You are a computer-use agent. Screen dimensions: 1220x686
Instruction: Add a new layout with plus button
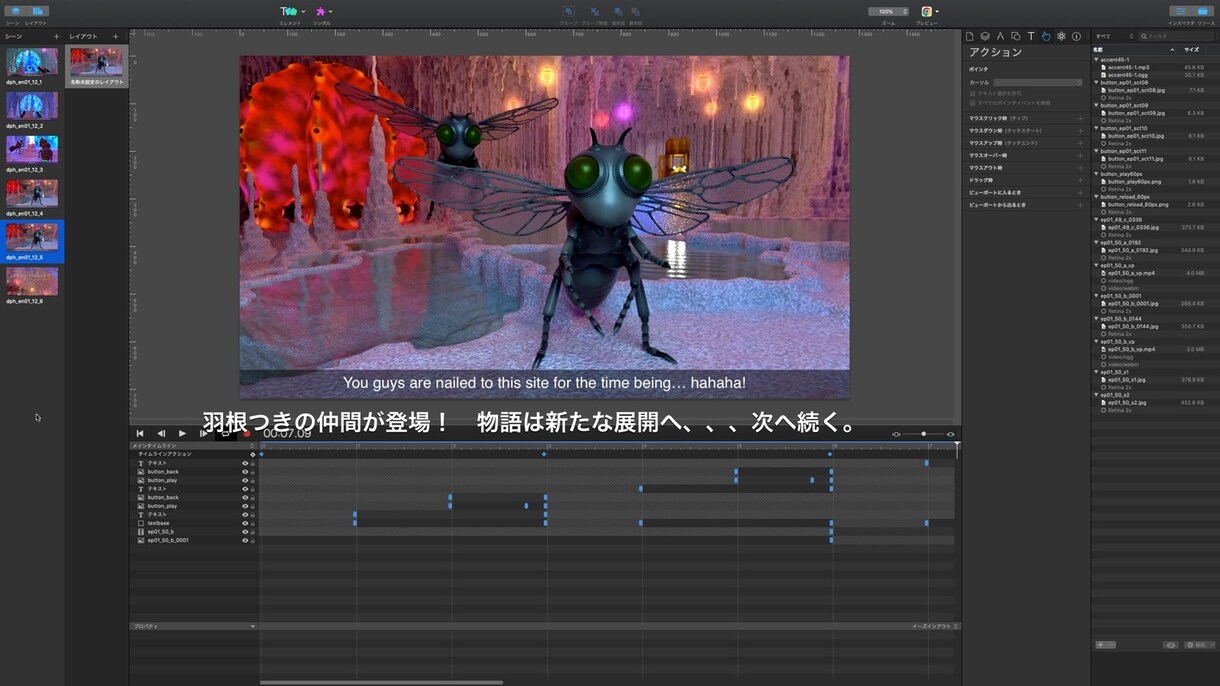116,36
